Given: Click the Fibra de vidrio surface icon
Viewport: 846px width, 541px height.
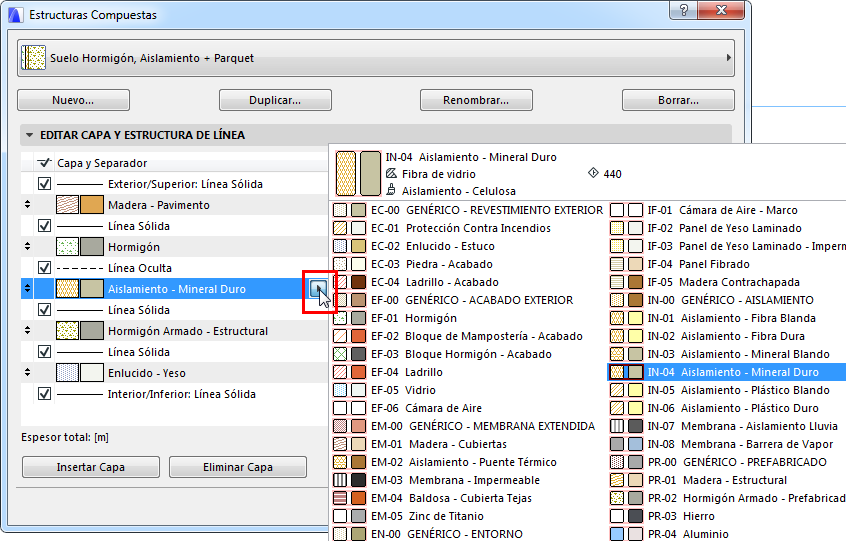Looking at the screenshot, I should coord(392,174).
